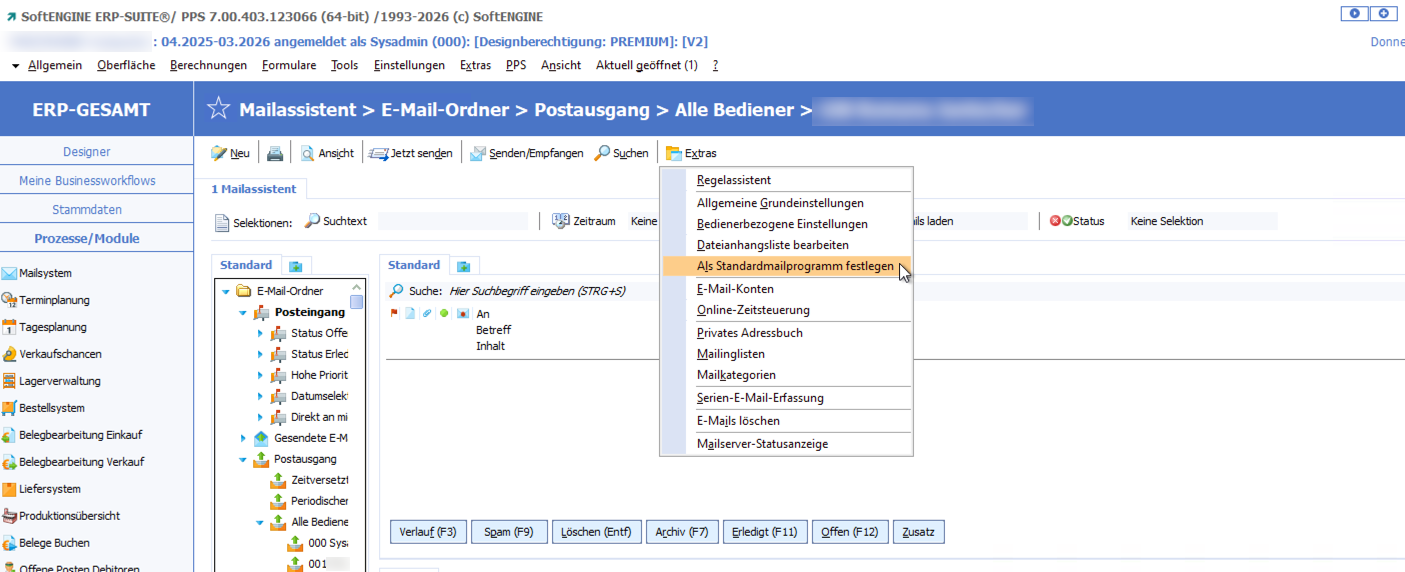Collapse the Posteingang folder tree node
This screenshot has width=1405, height=572.
tap(243, 312)
